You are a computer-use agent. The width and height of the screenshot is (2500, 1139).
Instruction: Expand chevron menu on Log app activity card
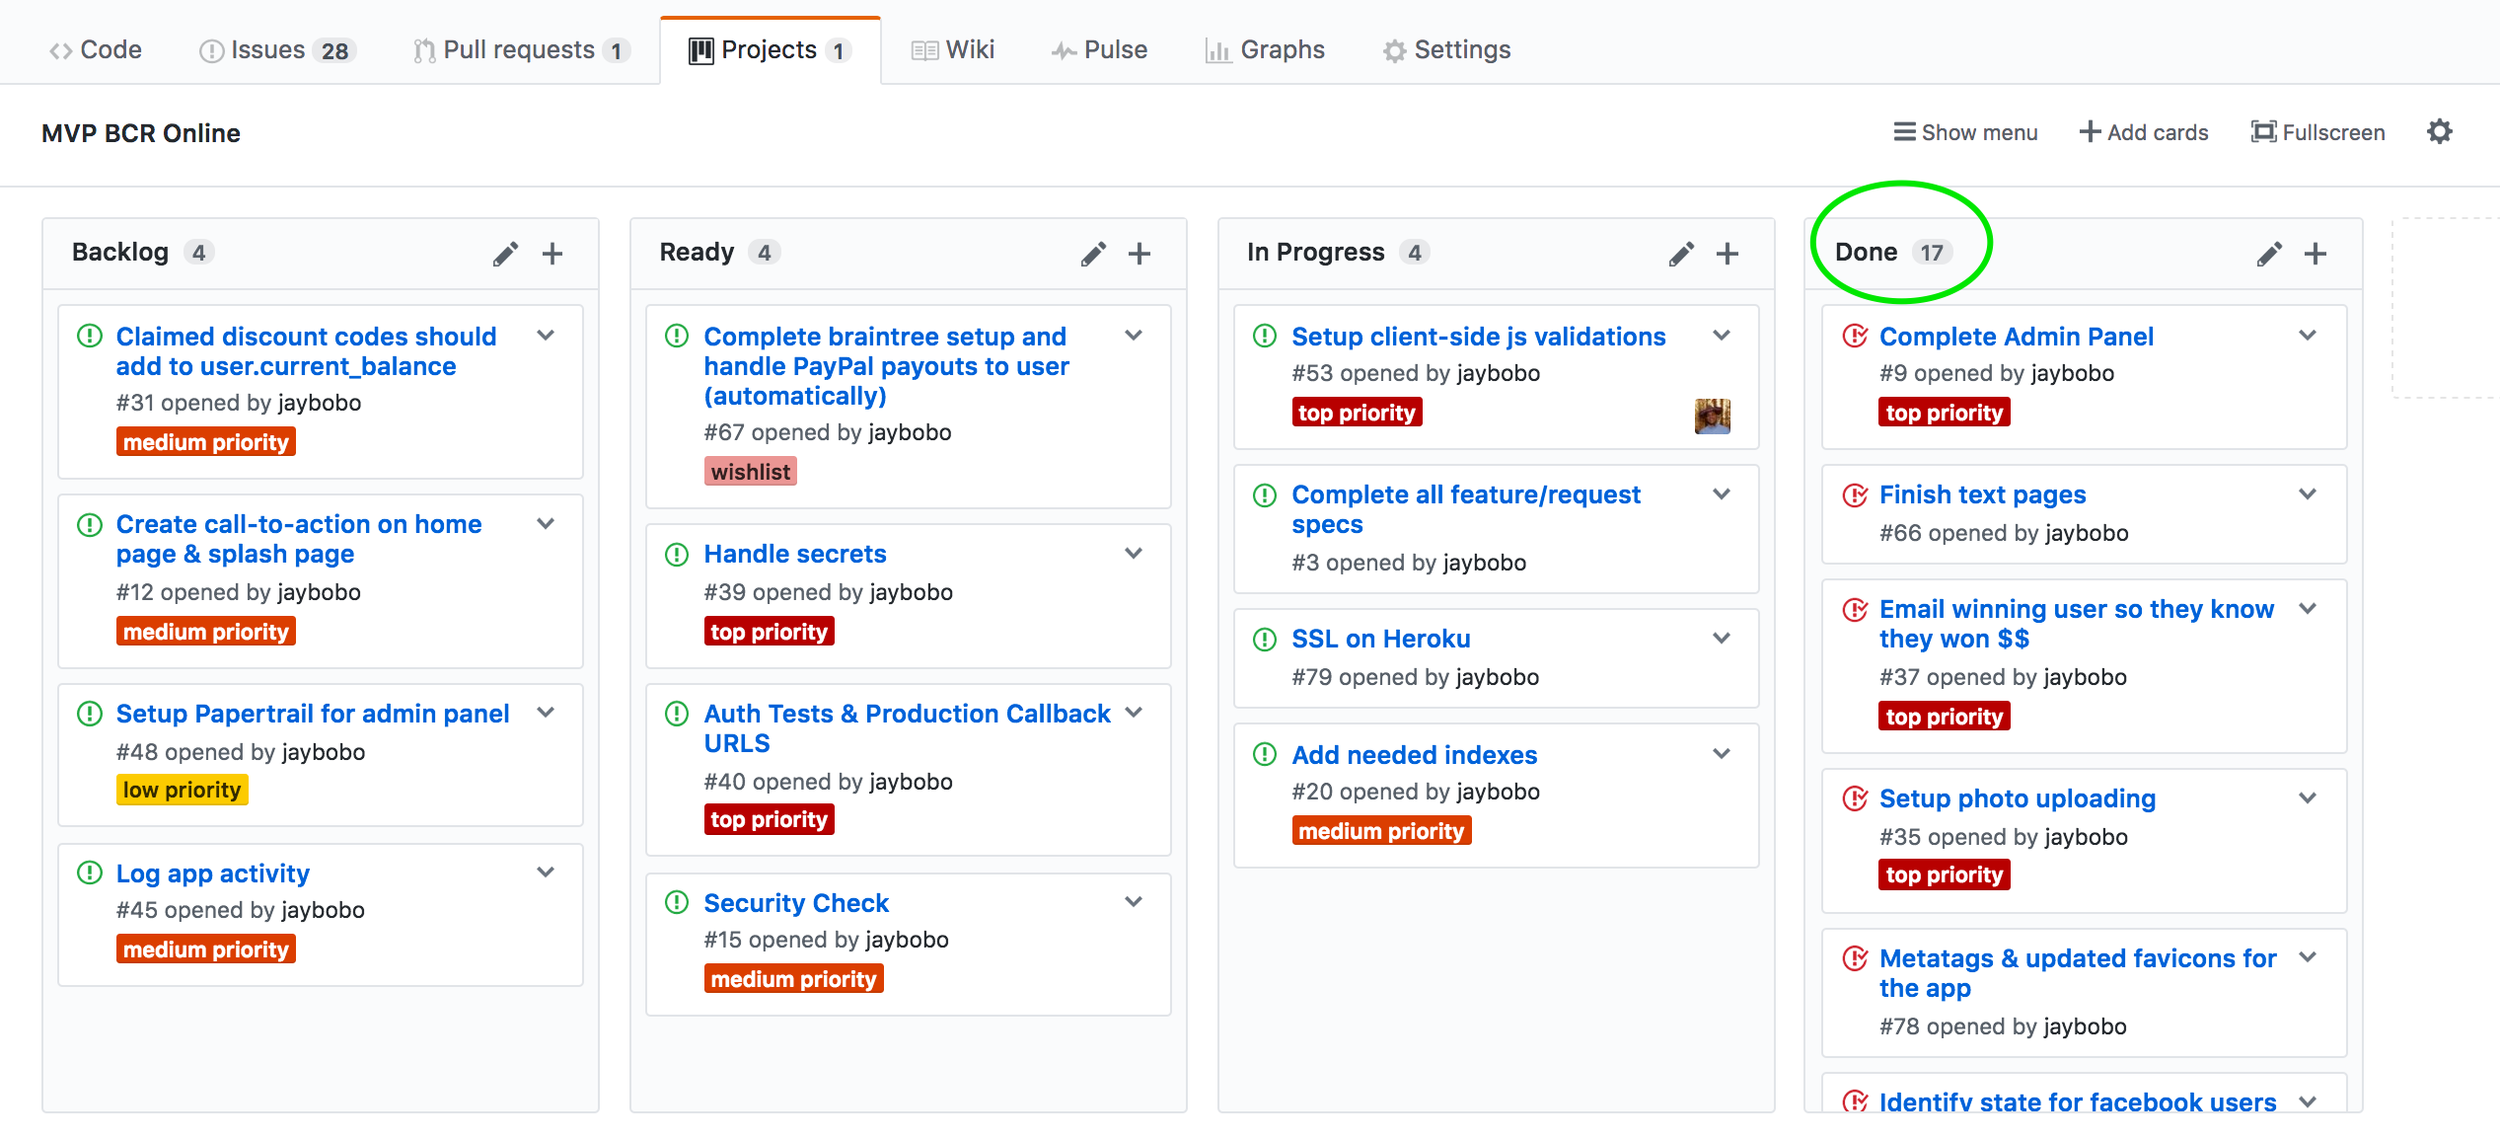point(546,872)
